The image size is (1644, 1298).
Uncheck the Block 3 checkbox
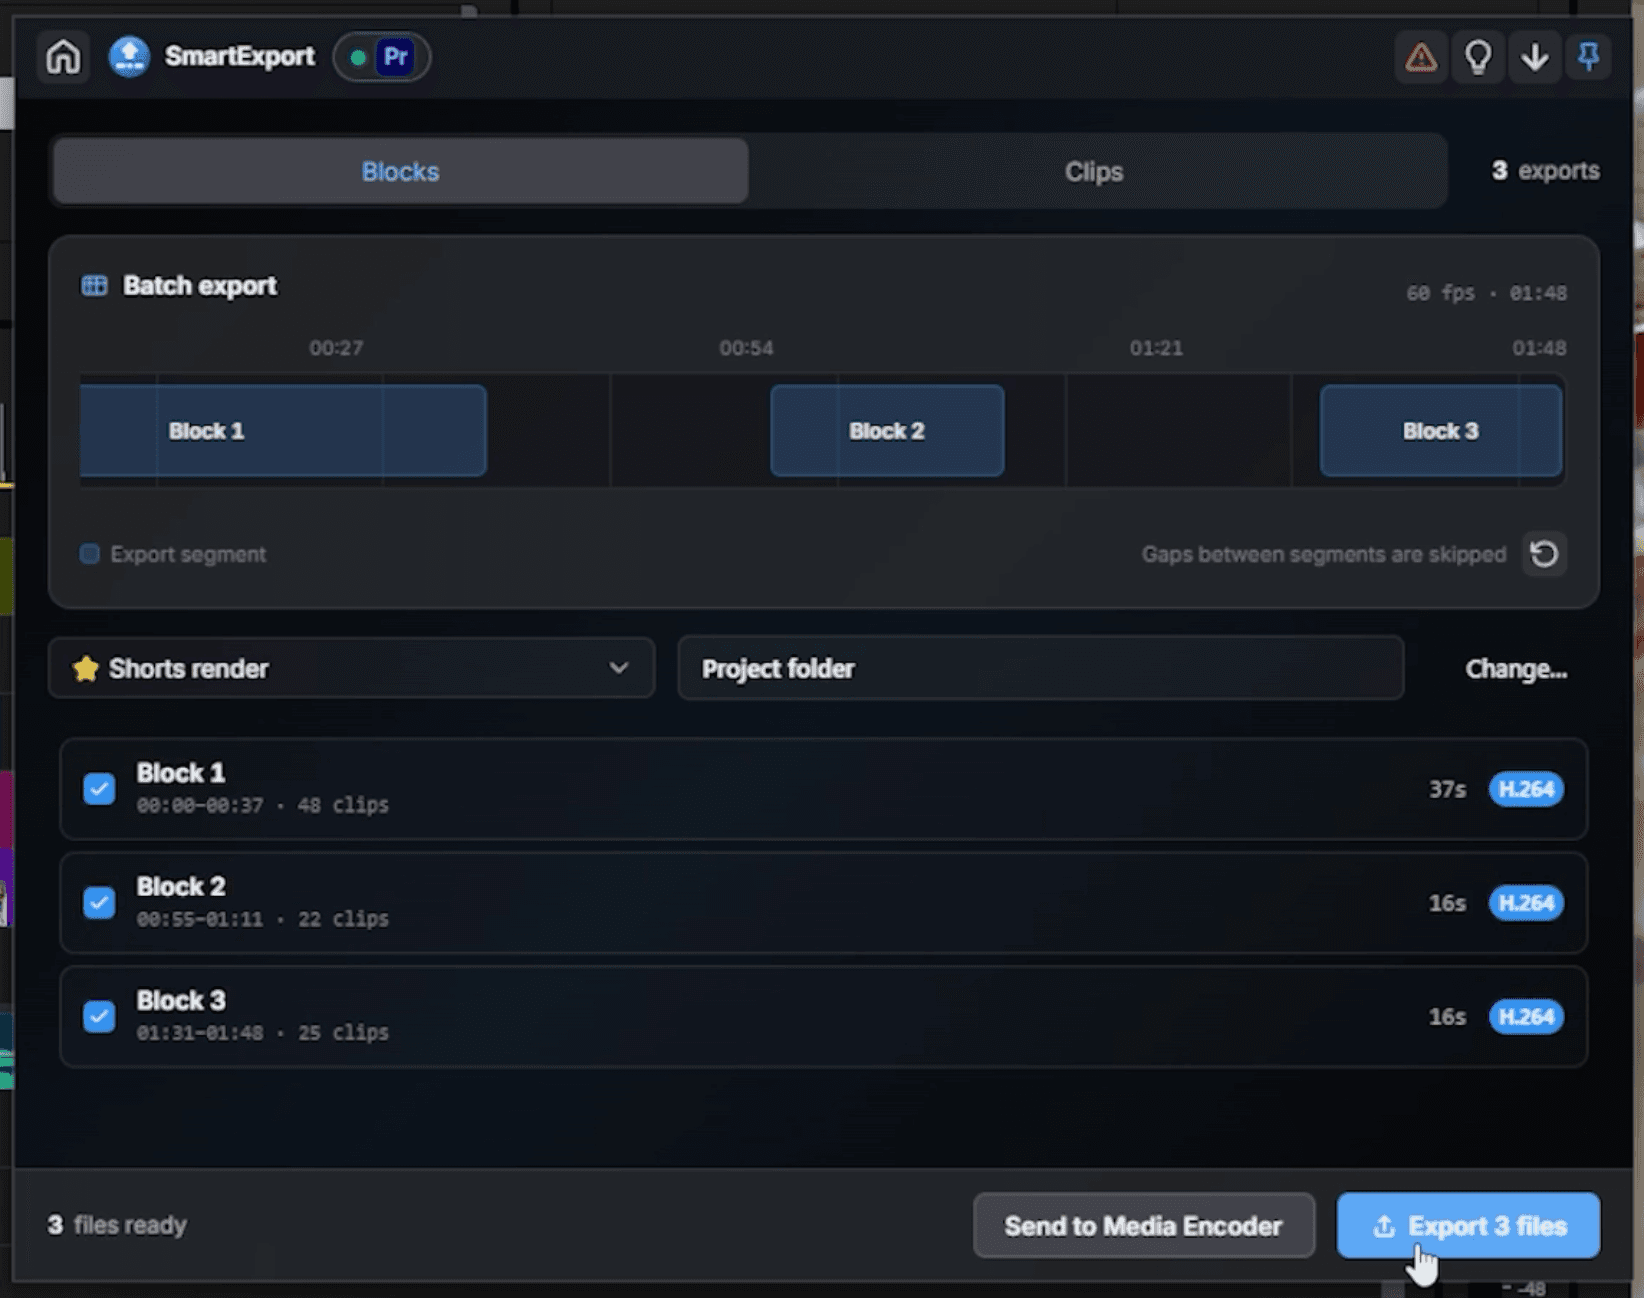pyautogui.click(x=99, y=1017)
